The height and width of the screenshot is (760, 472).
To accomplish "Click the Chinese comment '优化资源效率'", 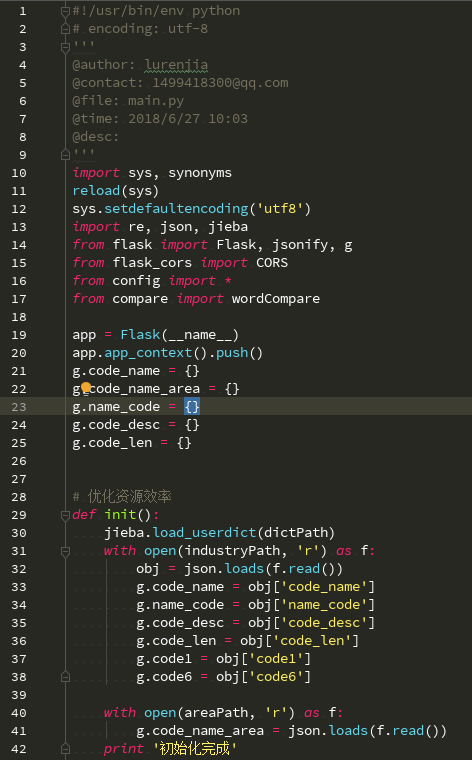I will [x=130, y=497].
